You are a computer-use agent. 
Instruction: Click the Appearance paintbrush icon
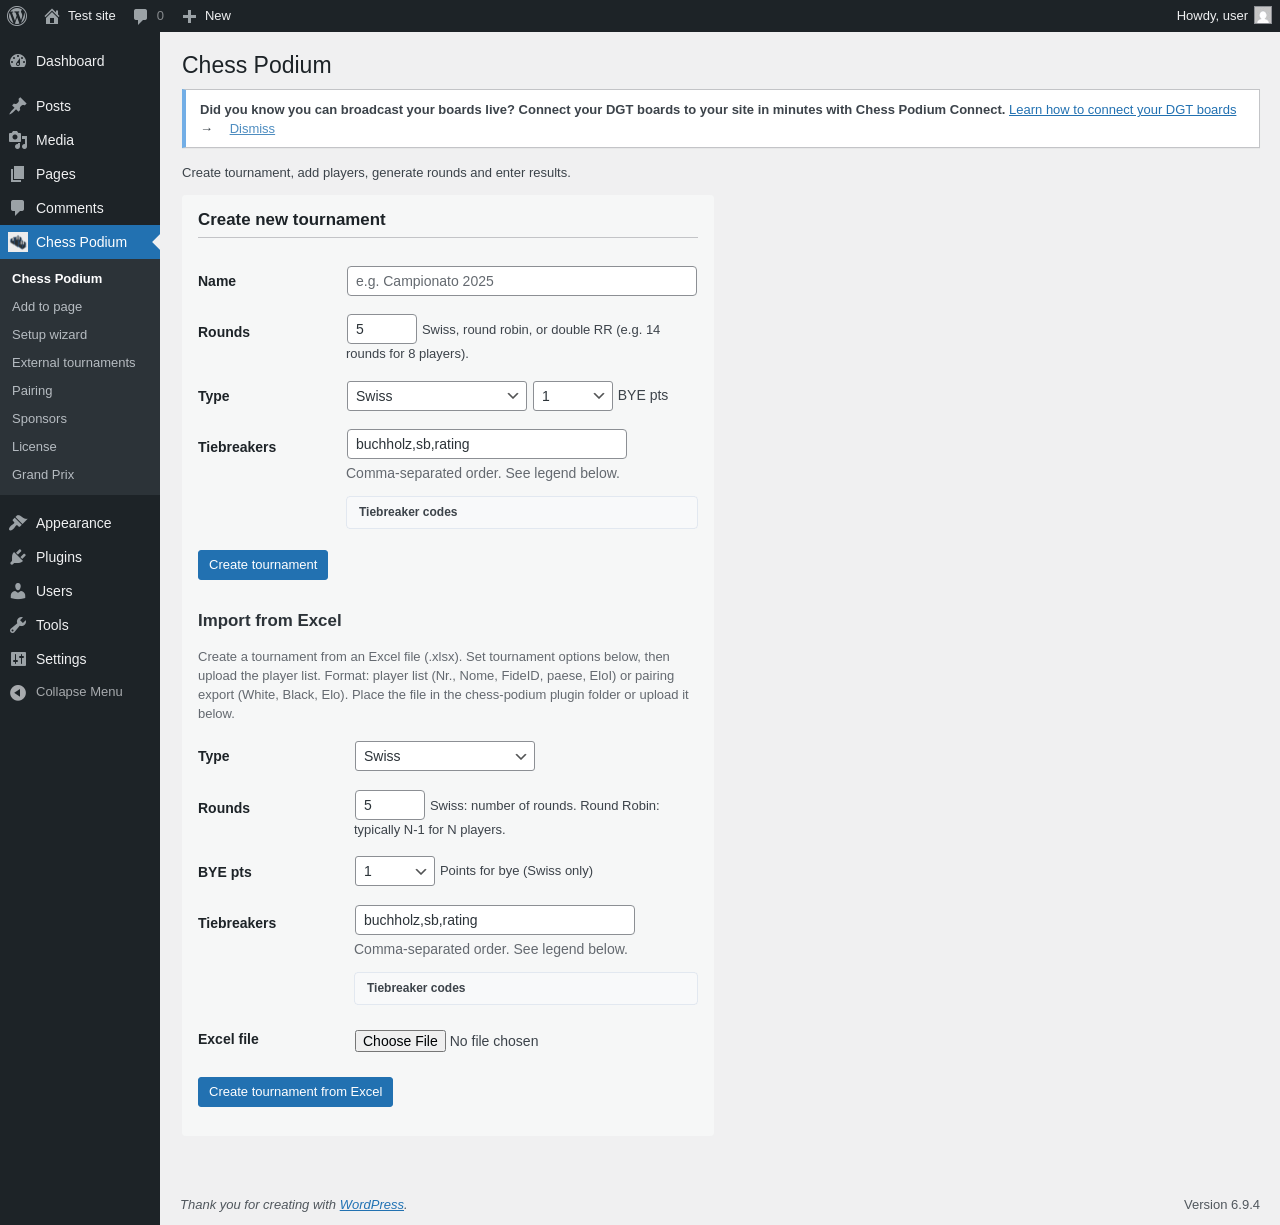click(18, 523)
